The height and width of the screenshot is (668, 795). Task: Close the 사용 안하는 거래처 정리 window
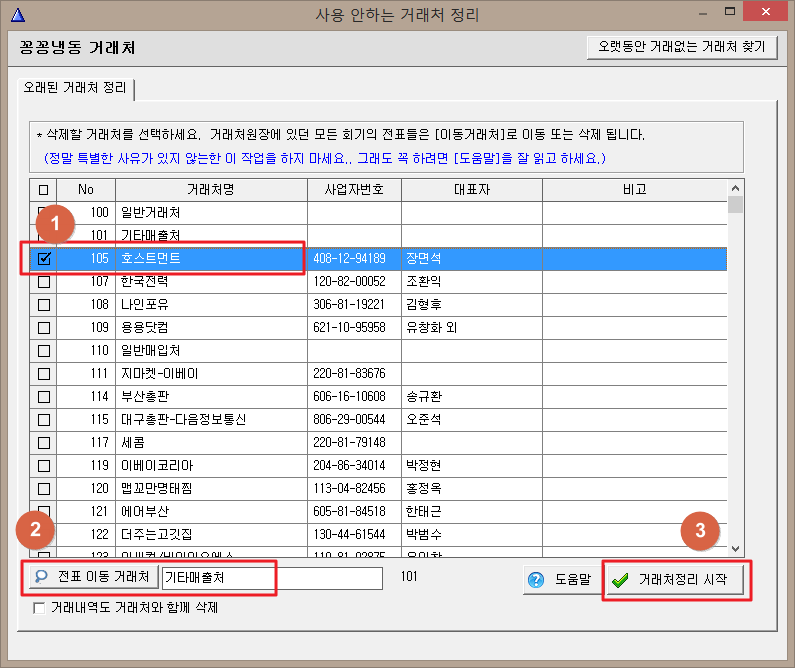[x=765, y=12]
